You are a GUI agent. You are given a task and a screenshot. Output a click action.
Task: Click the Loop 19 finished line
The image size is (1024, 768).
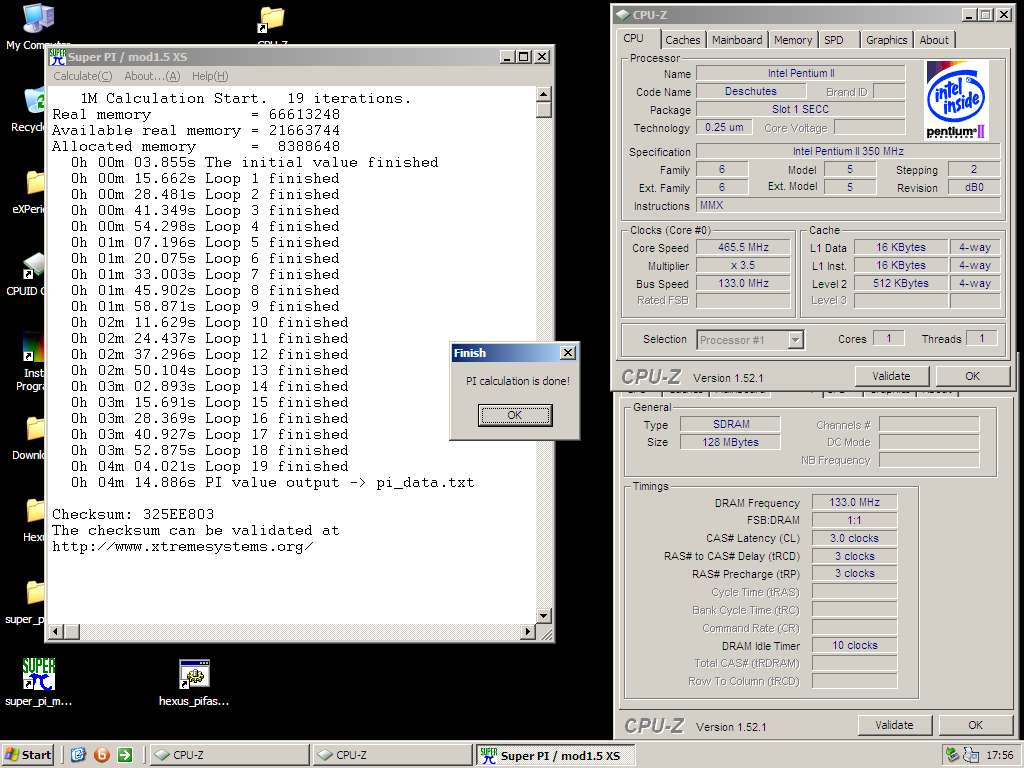click(x=210, y=466)
